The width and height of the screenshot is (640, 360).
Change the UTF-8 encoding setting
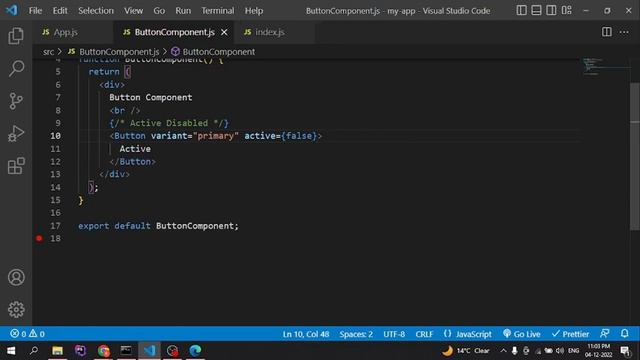pos(394,334)
